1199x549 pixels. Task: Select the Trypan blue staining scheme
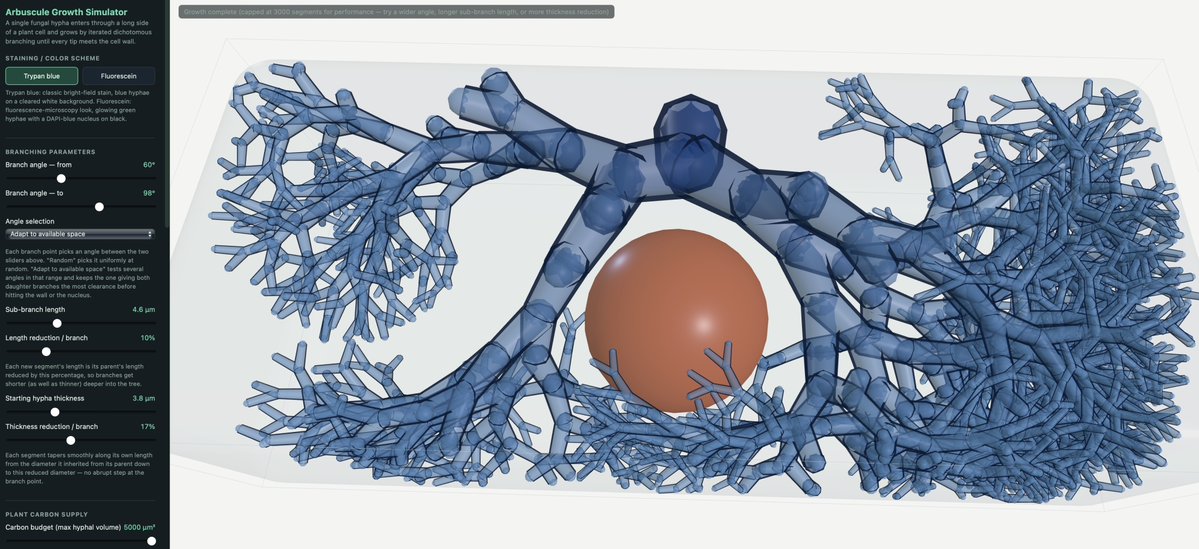tap(41, 76)
